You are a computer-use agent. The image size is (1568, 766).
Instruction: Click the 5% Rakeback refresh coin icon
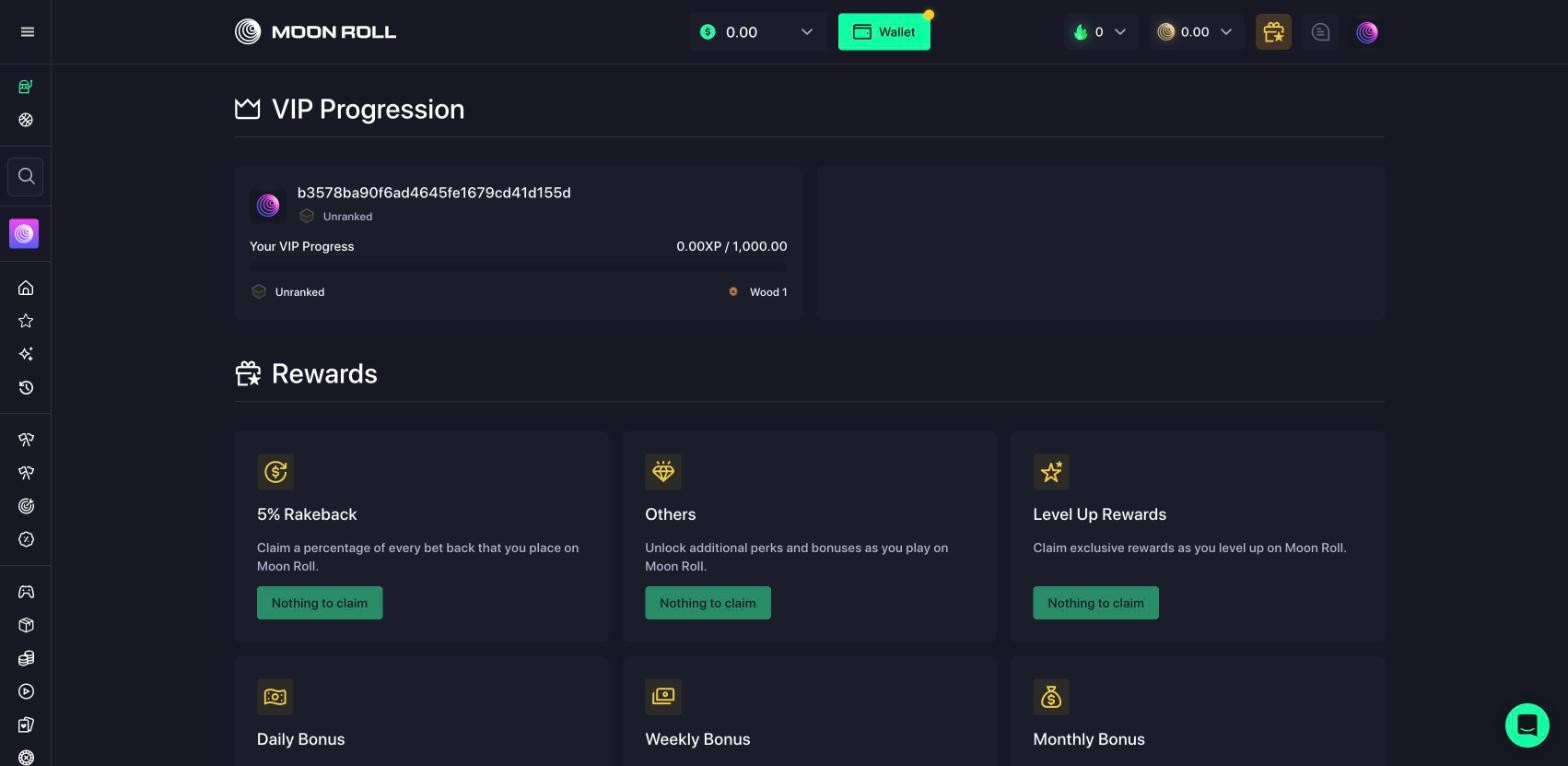275,472
